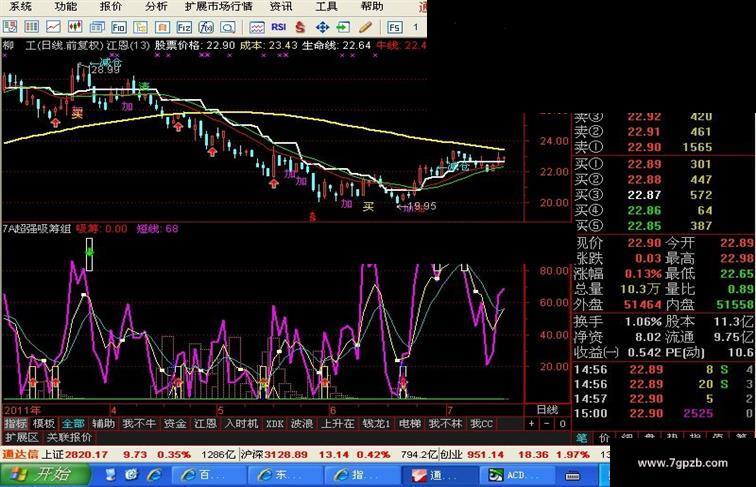Switch to candlestick K-line chart icon
Screen dimensions: 756x487
[x=75, y=27]
